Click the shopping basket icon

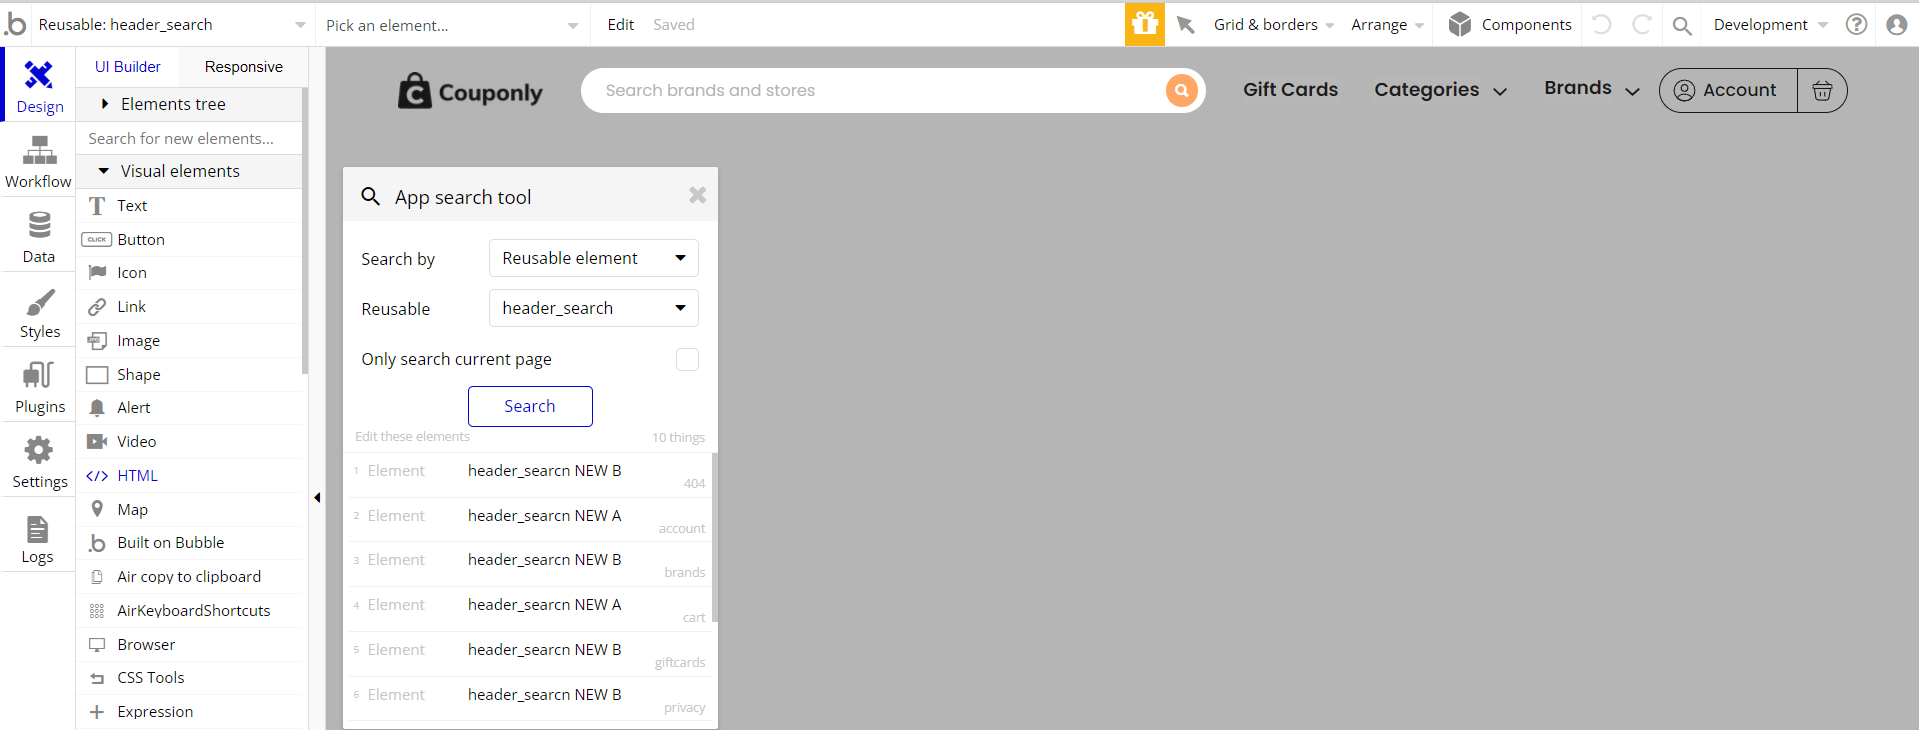coord(1822,90)
